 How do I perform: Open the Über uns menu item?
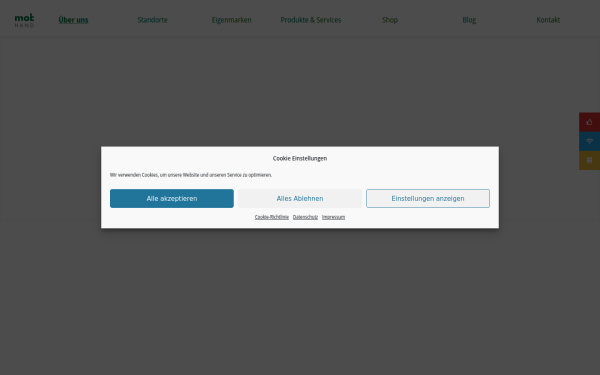coord(73,20)
